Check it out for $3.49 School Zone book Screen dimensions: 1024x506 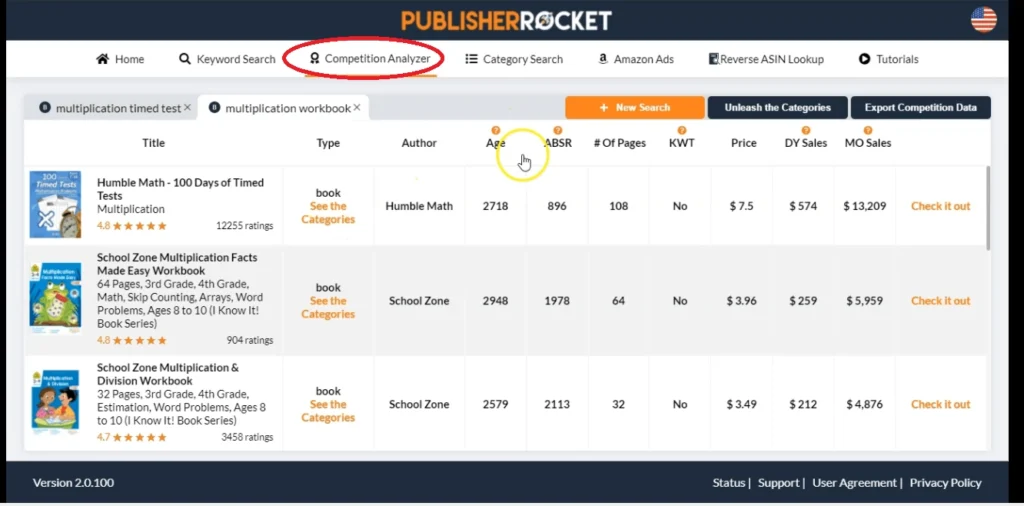tap(940, 404)
